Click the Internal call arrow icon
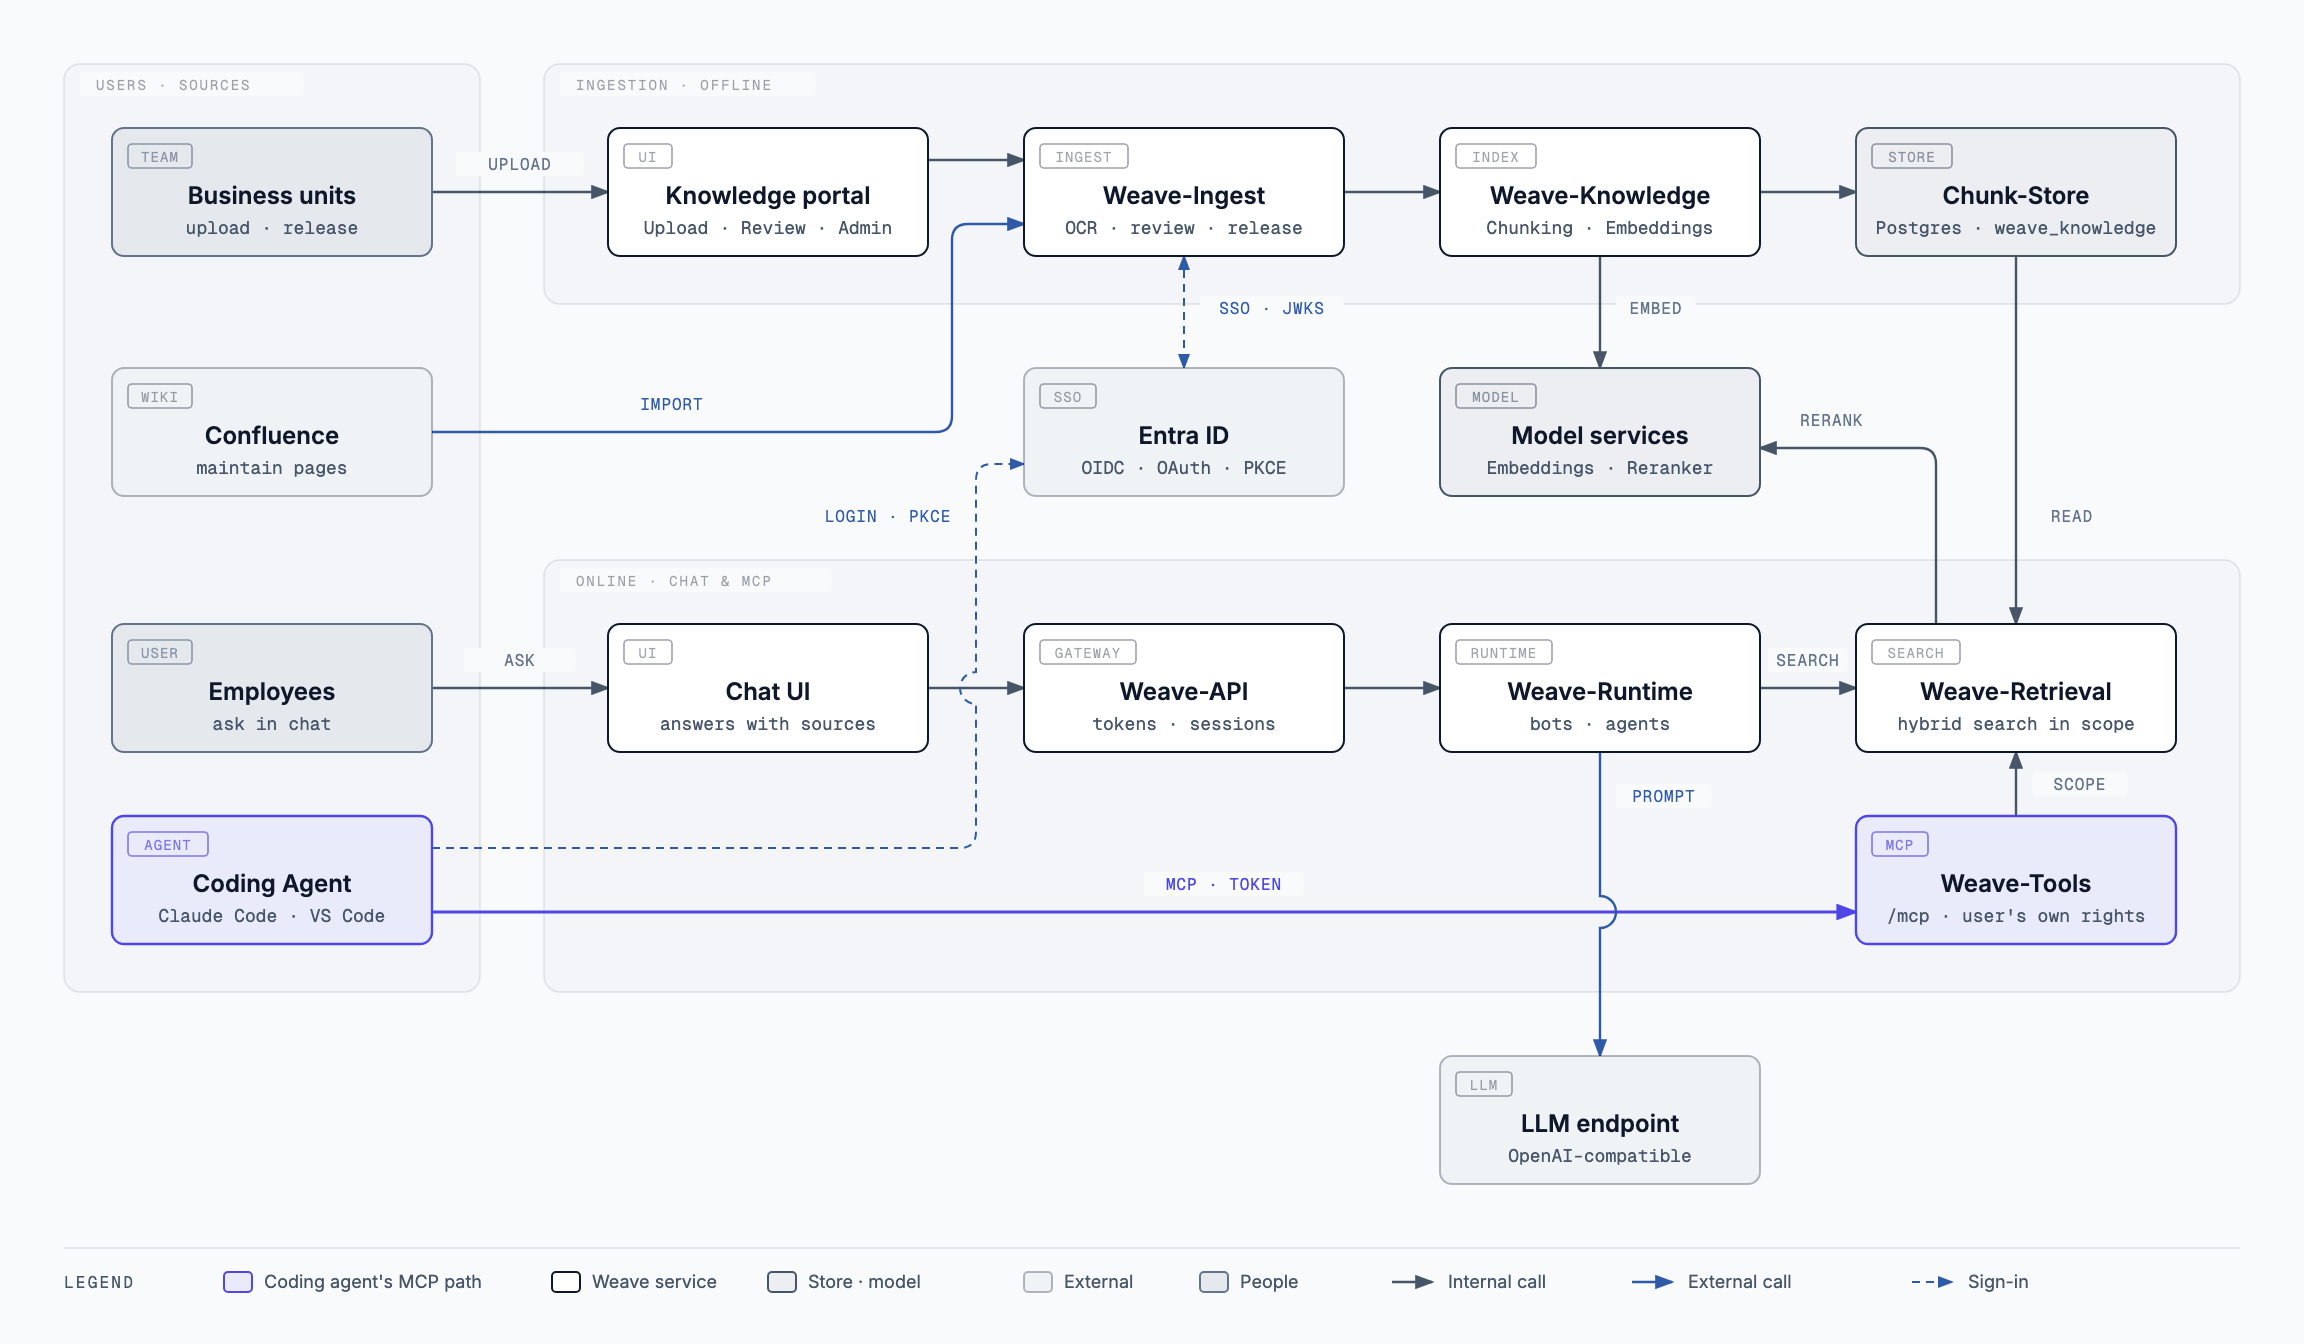Screen dimensions: 2304x1344 [1413, 1282]
